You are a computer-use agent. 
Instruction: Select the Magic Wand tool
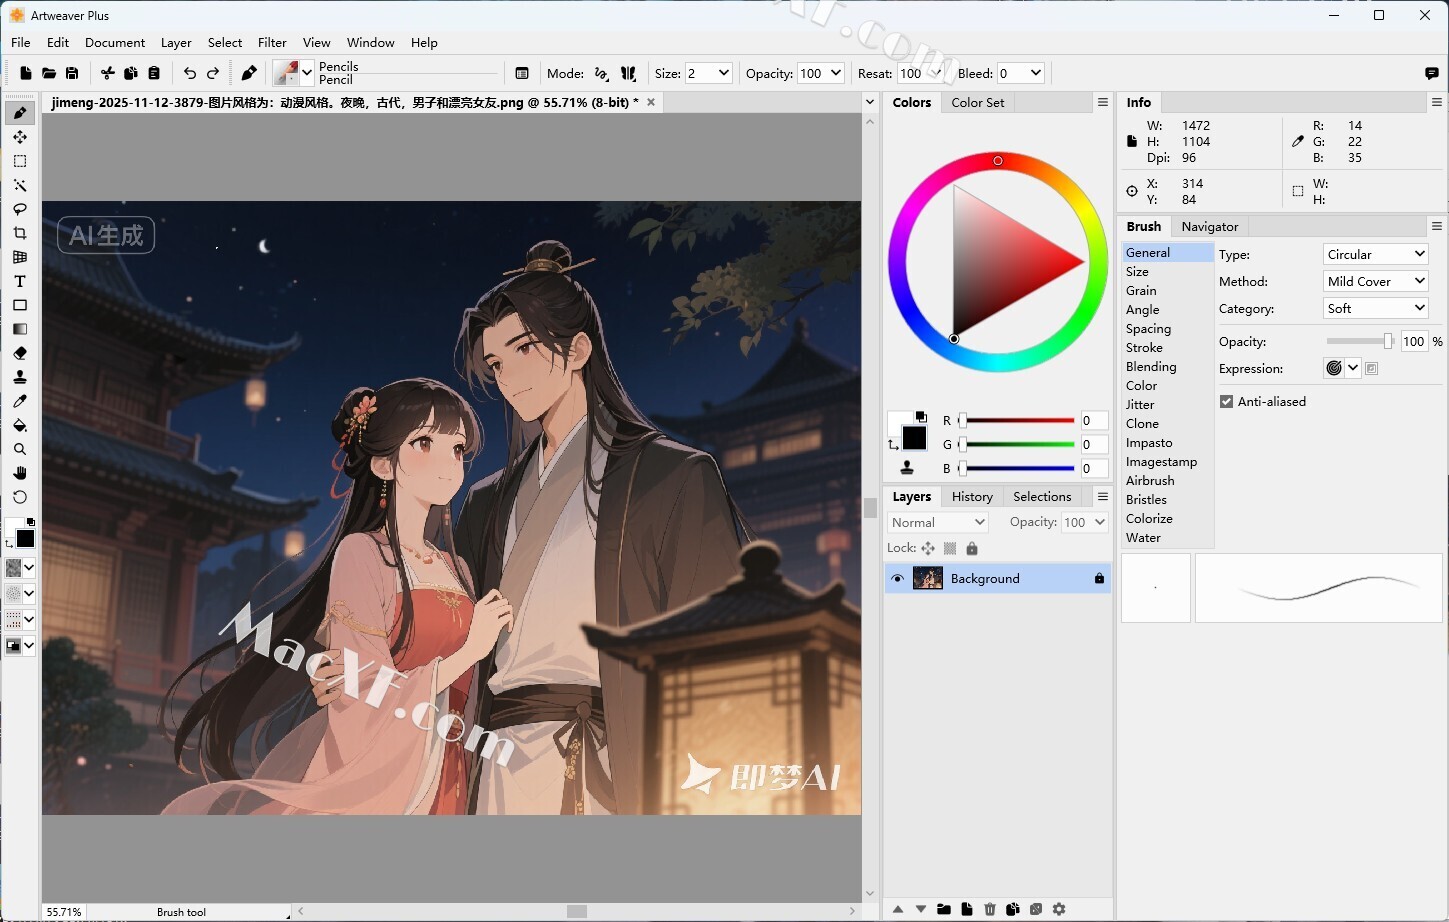click(20, 186)
